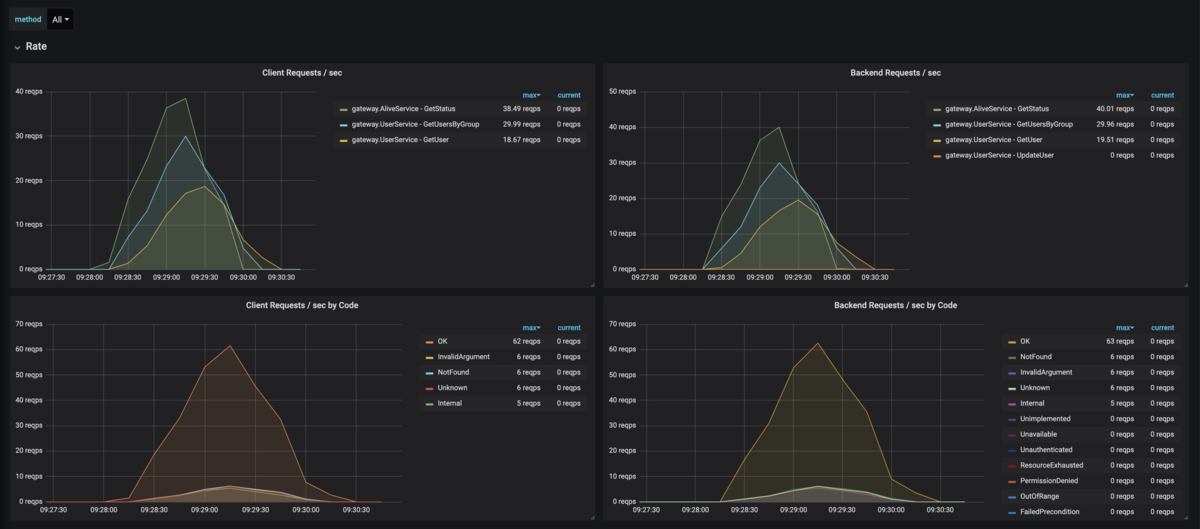Viewport: 1200px width, 529px height.
Task: Click the resize handle of Client Requests / sec panel
Action: click(591, 285)
